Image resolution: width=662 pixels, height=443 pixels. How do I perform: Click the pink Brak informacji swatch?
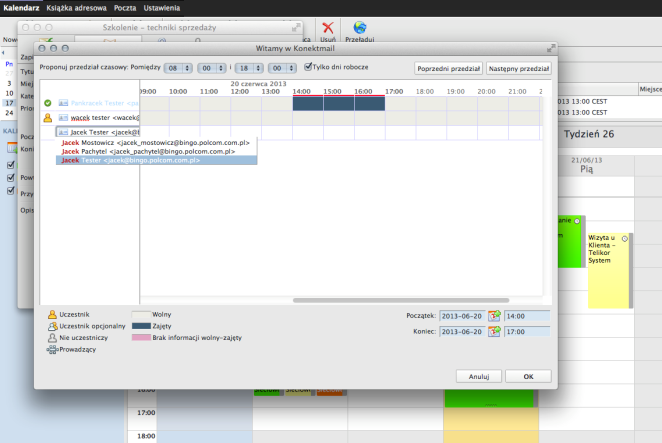coord(141,337)
